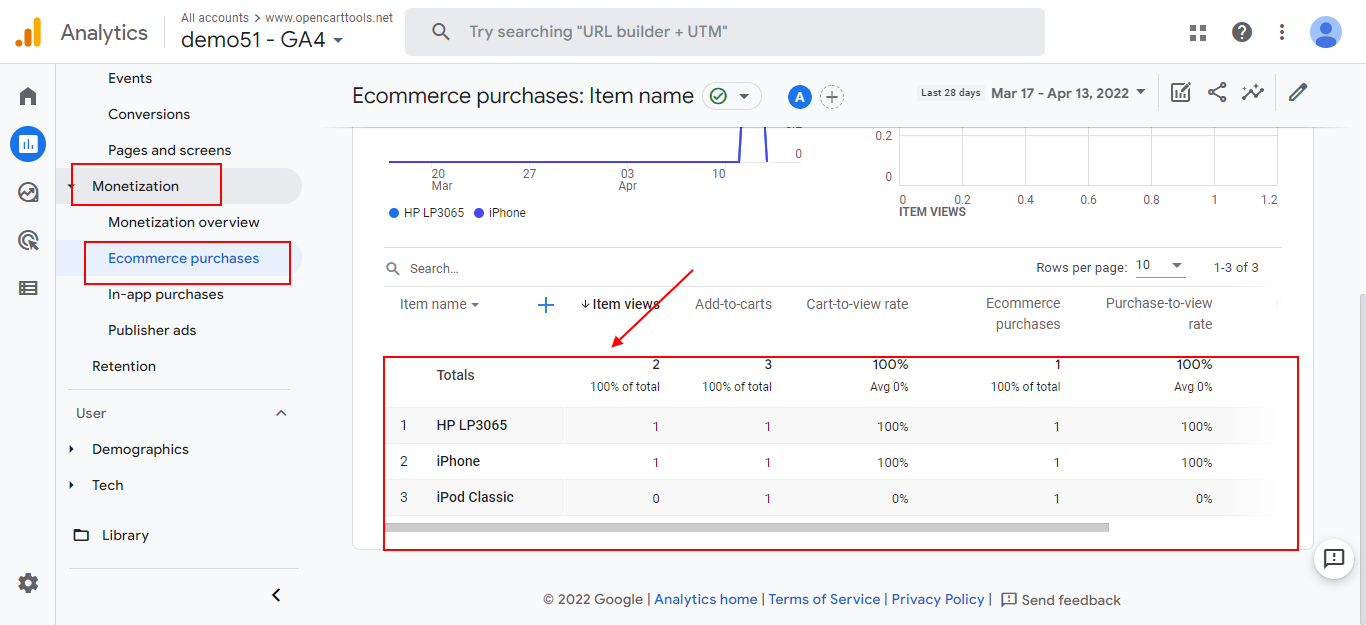The height and width of the screenshot is (625, 1366).
Task: Select Monetization overview in sidebar
Action: coord(183,222)
